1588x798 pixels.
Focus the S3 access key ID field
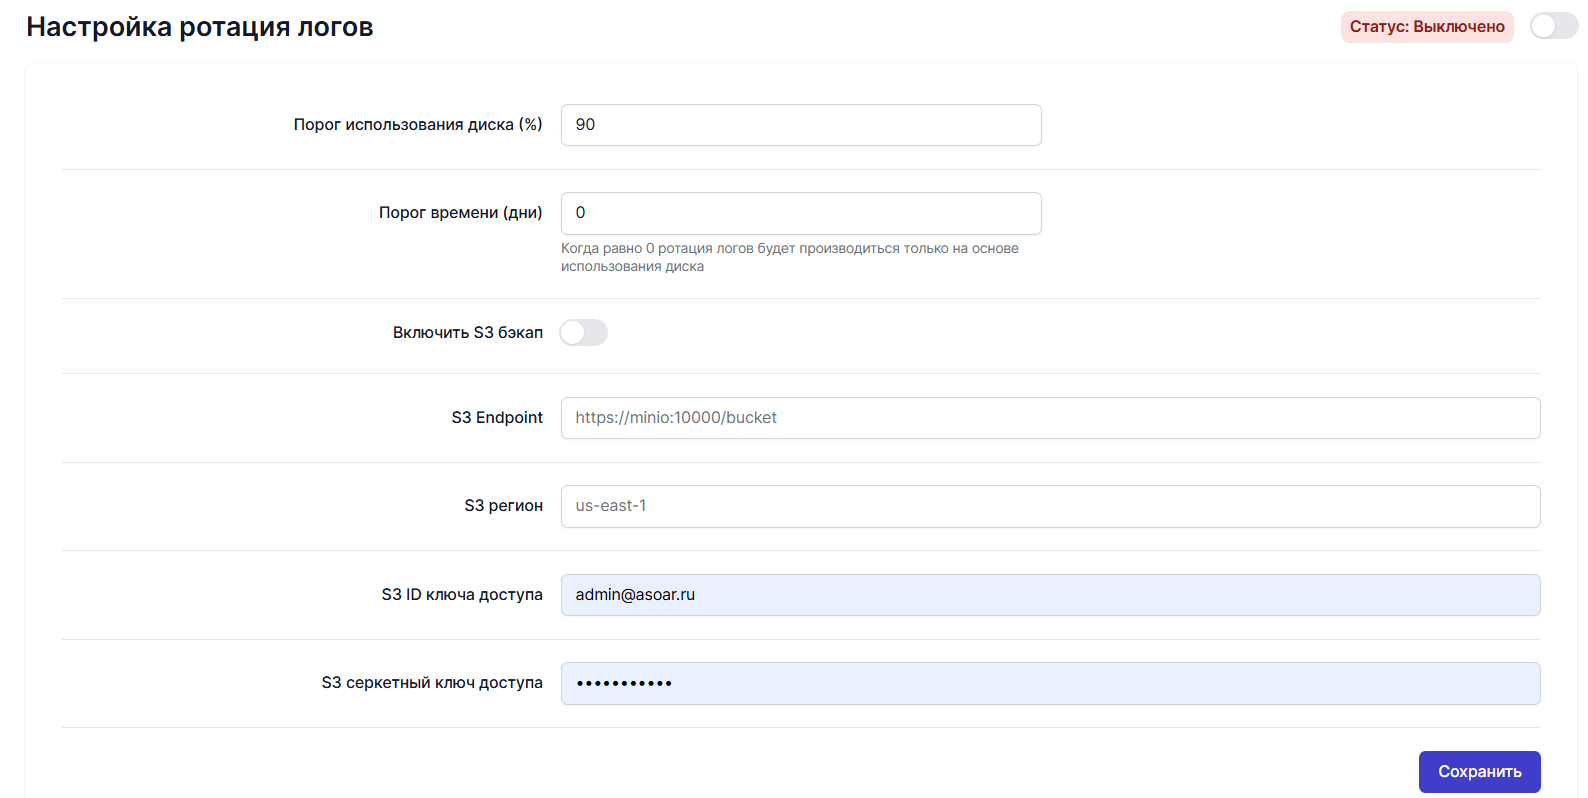click(1050, 595)
